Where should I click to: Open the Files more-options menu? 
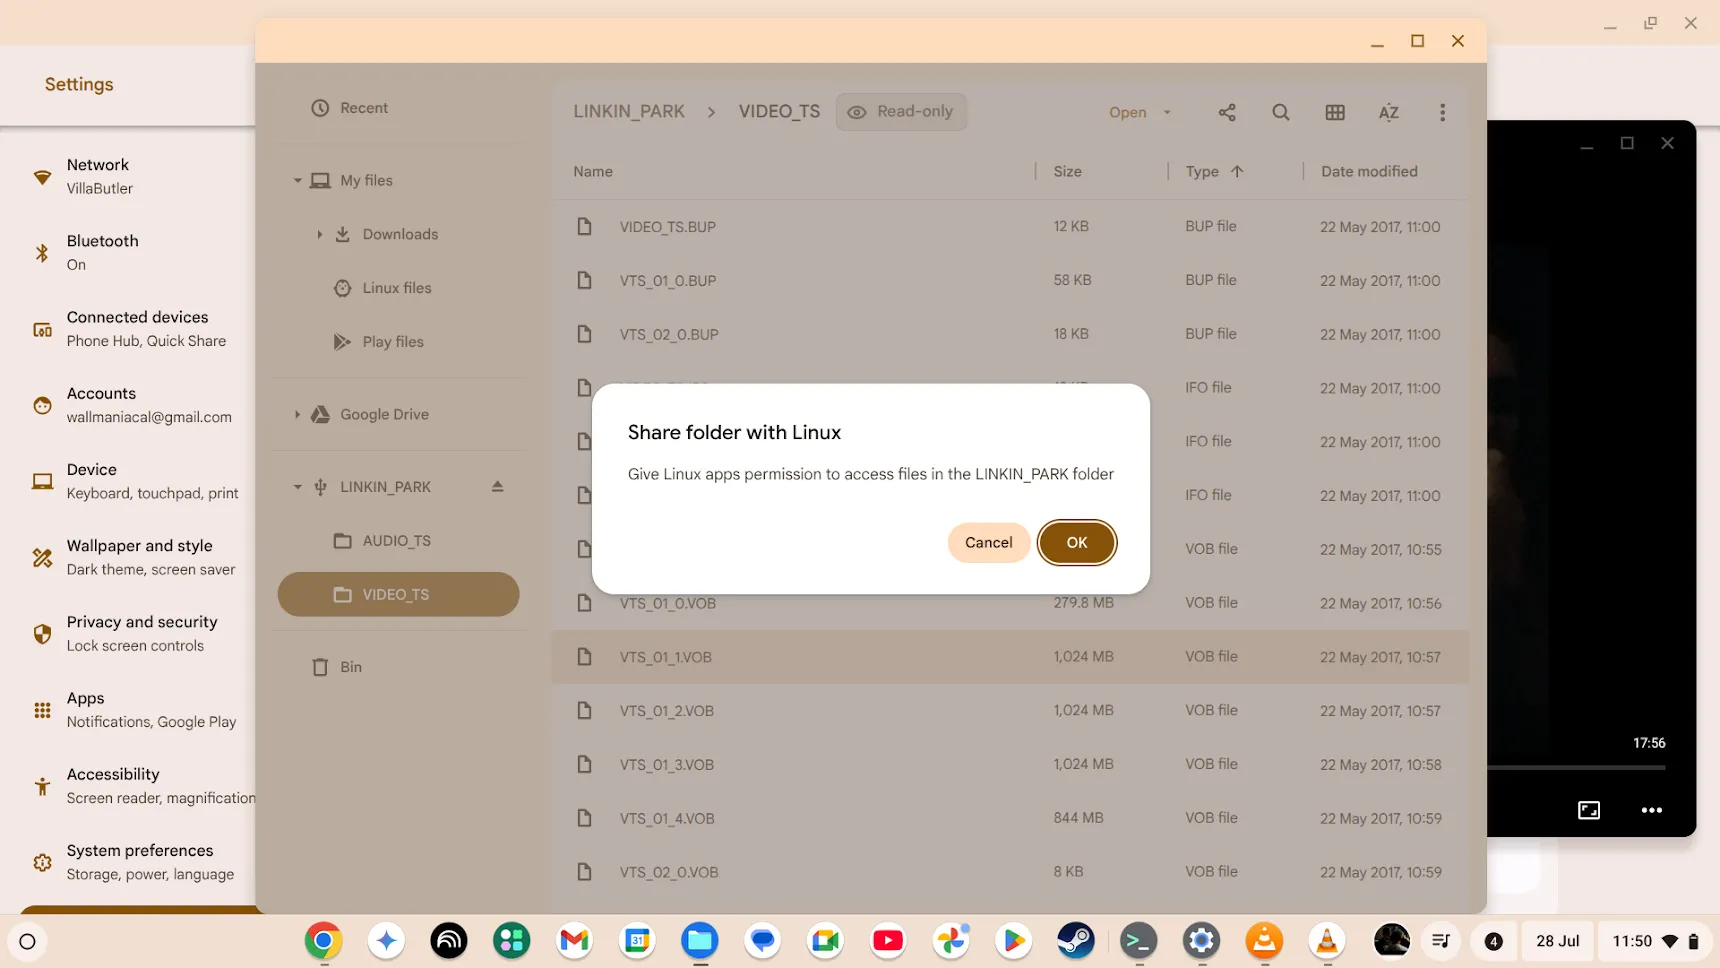(x=1442, y=112)
